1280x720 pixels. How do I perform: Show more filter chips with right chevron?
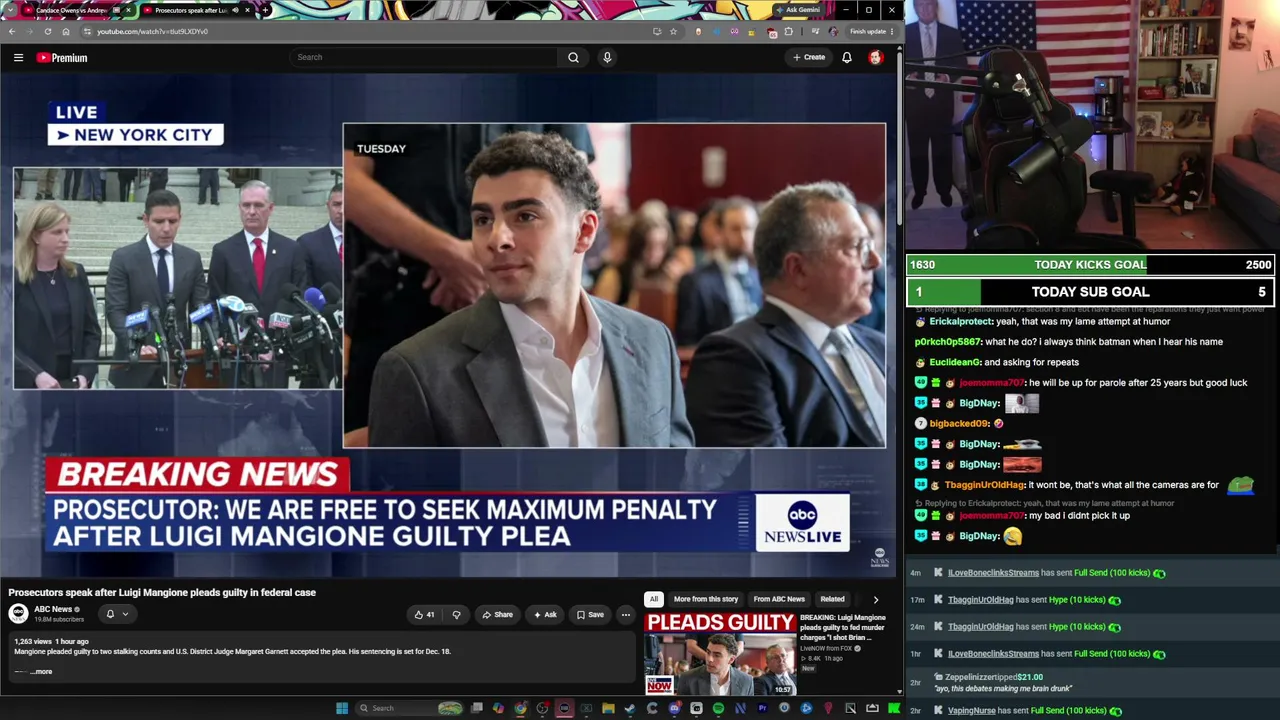[x=875, y=600]
